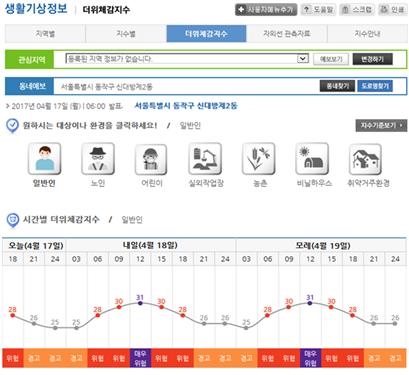
Task: Select the 일반인 (general public) icon
Action: 44,159
